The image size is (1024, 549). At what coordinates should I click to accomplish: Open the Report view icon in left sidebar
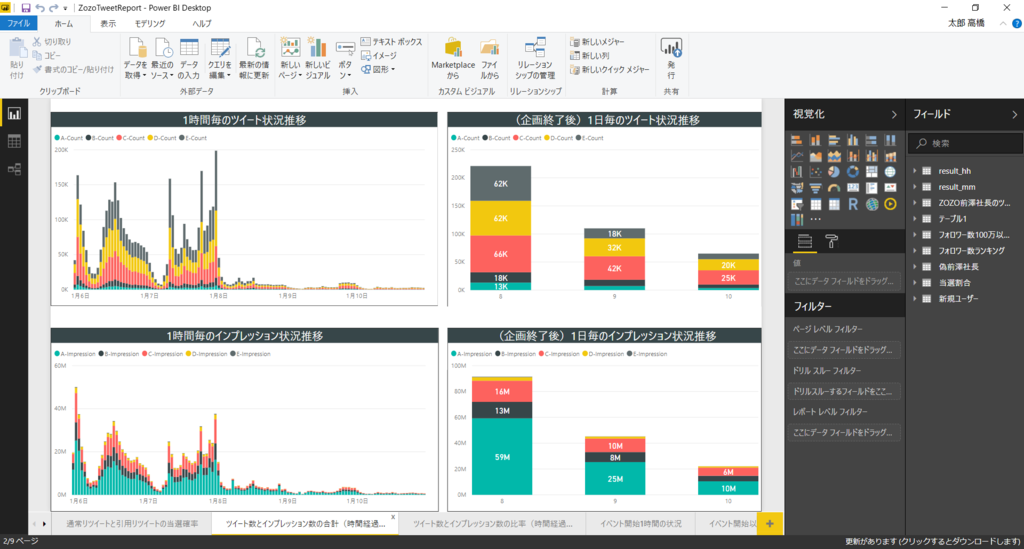pos(14,114)
